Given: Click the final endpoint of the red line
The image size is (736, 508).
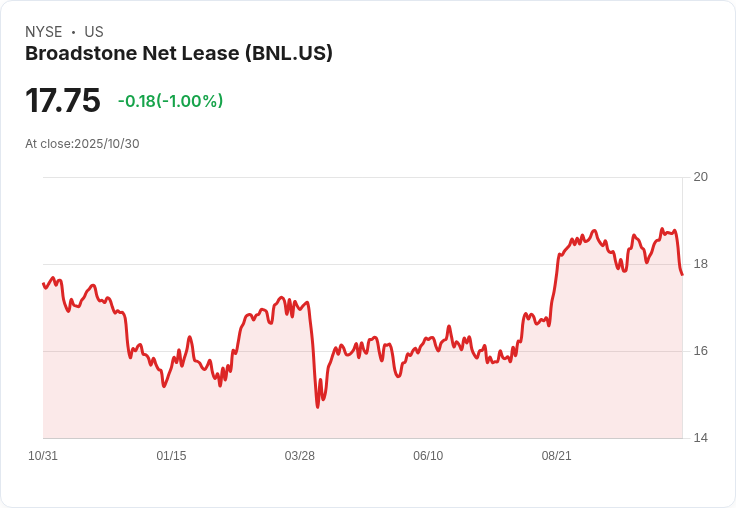Looking at the screenshot, I should (x=682, y=275).
